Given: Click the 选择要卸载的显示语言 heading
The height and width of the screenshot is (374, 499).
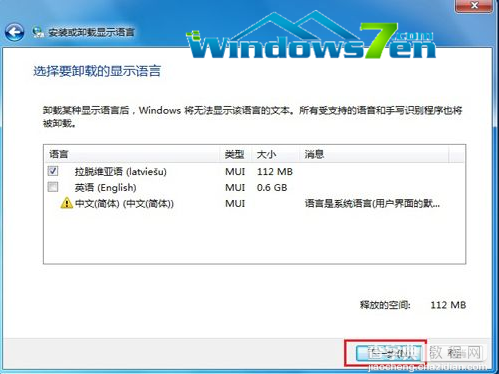Looking at the screenshot, I should (x=97, y=71).
